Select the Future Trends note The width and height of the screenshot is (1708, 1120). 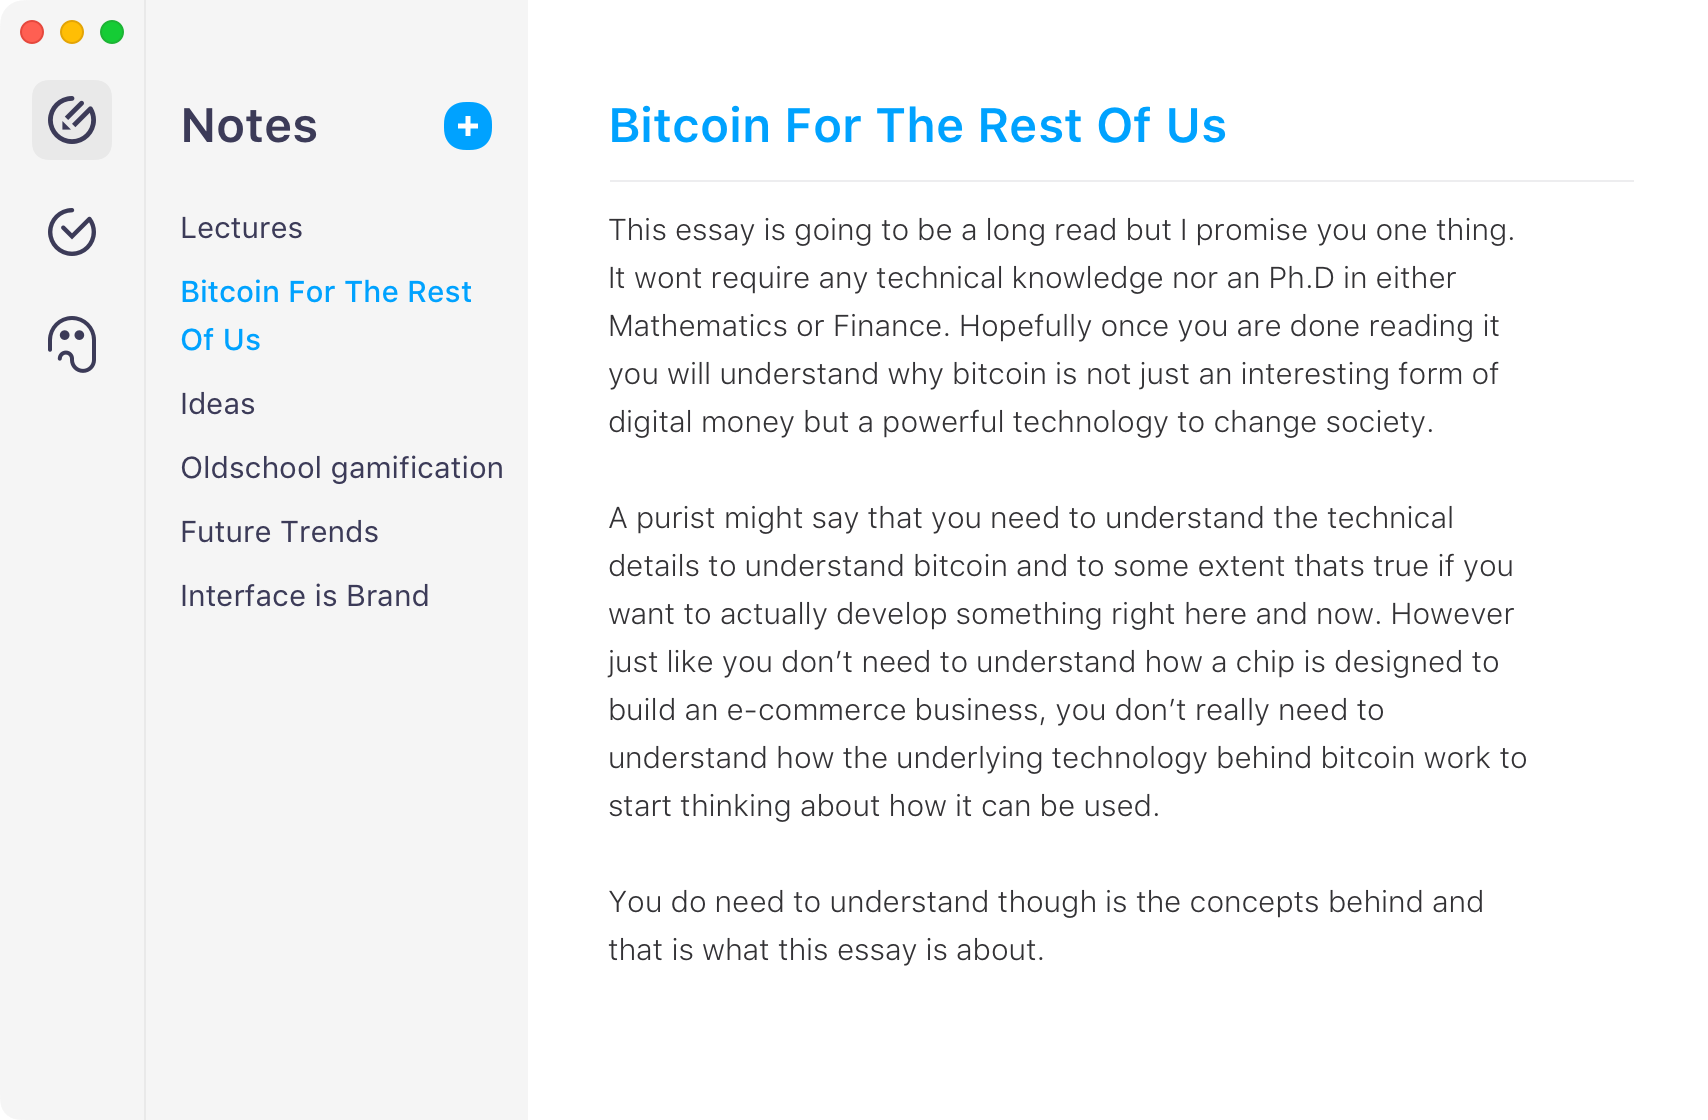click(279, 532)
